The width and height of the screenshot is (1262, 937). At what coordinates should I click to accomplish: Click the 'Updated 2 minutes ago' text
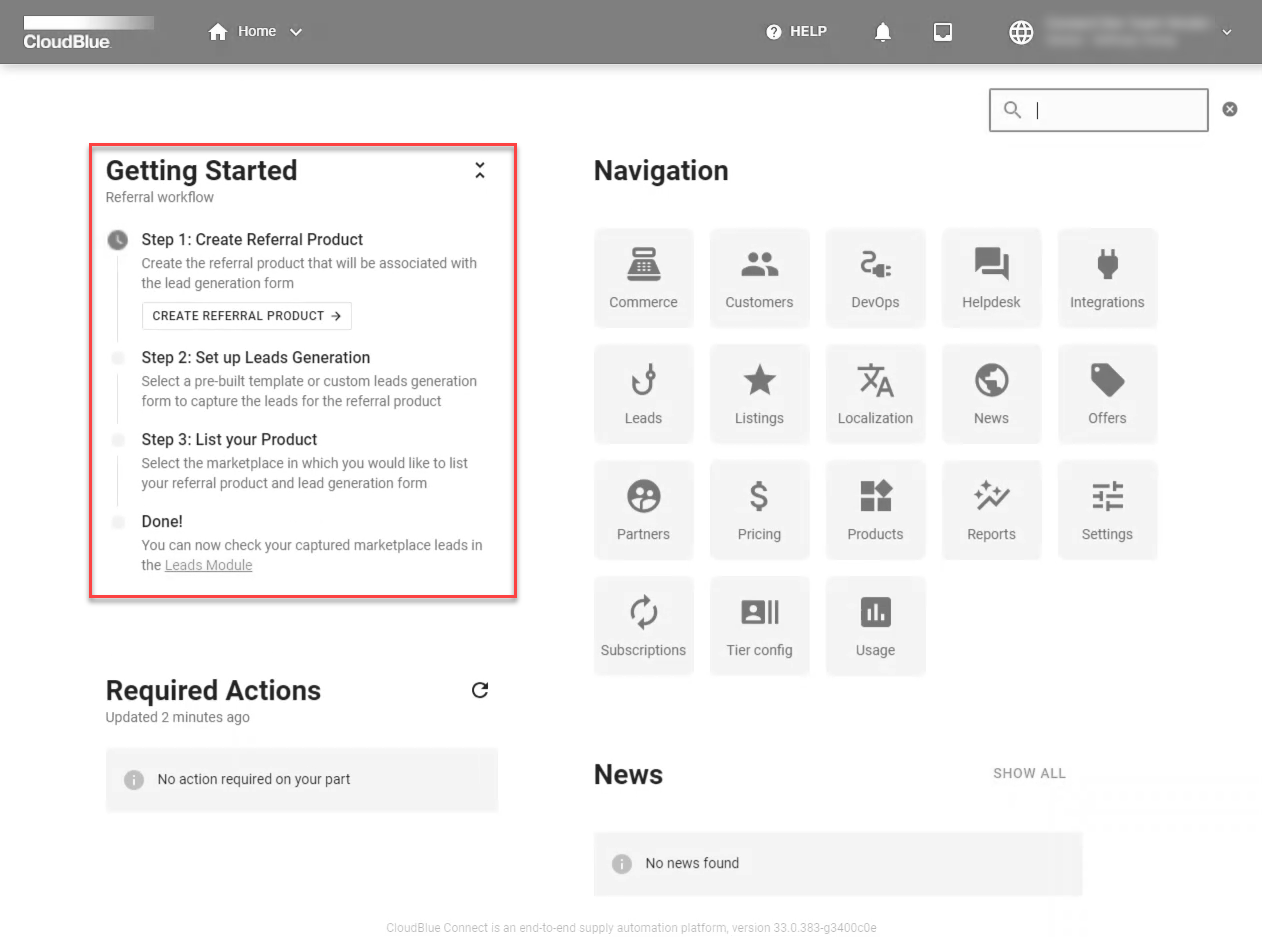178,717
